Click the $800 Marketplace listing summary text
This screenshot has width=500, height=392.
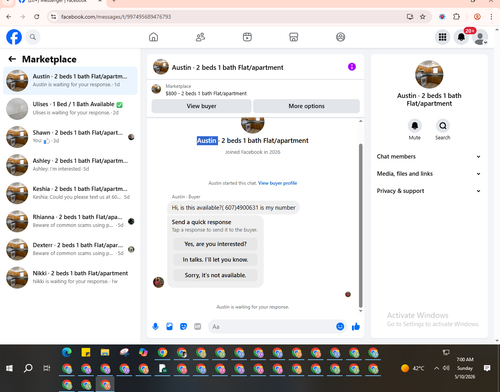pos(206,93)
